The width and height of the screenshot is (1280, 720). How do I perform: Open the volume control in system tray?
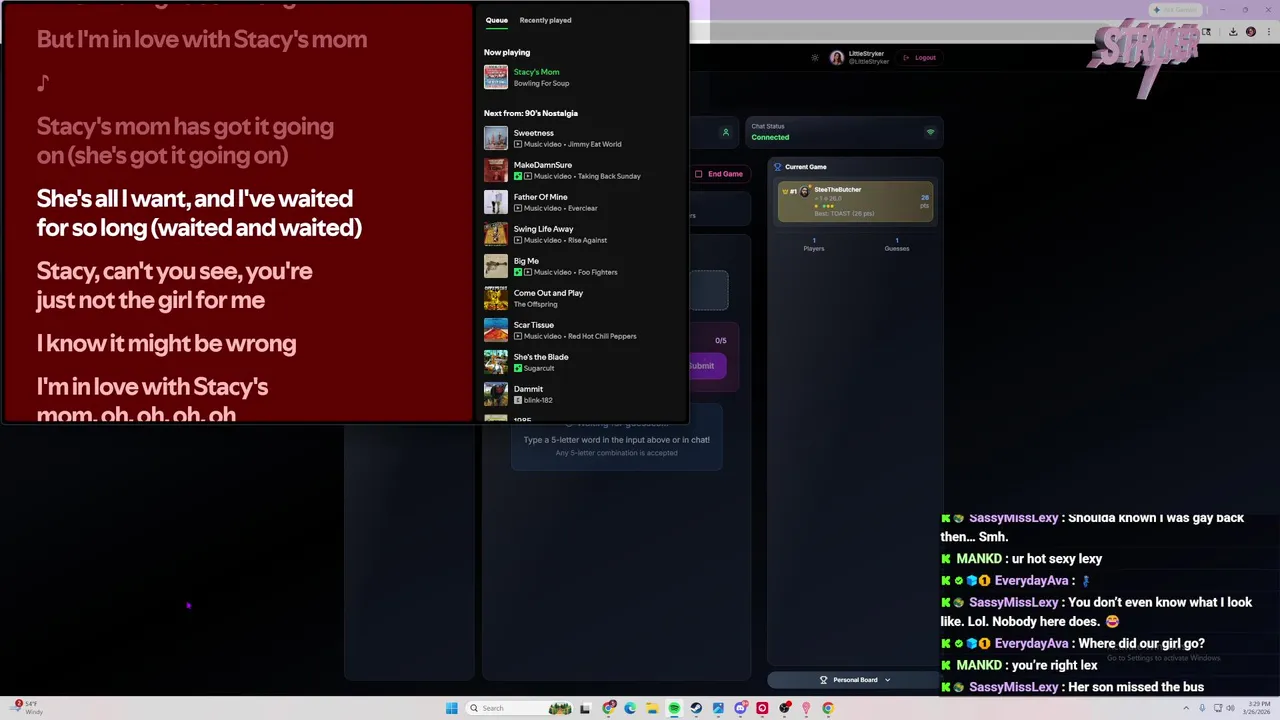click(1230, 708)
